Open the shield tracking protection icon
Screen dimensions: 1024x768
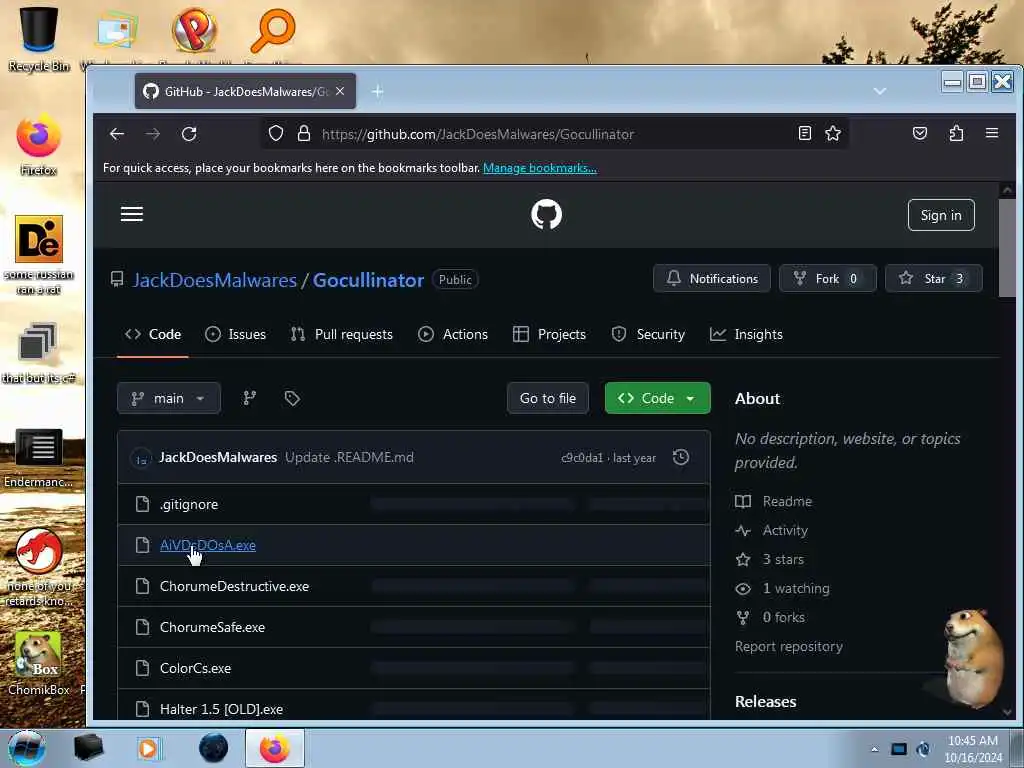pyautogui.click(x=276, y=134)
